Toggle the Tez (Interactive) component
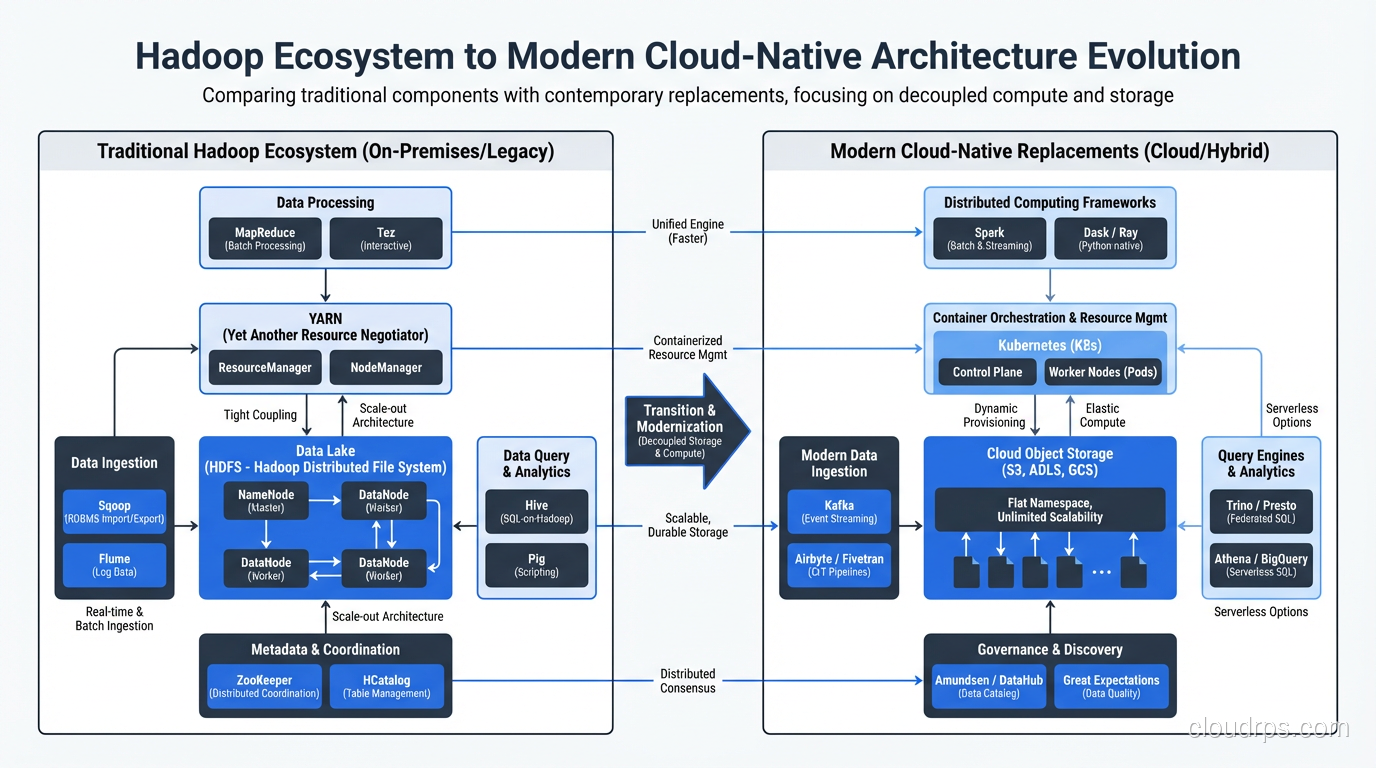The height and width of the screenshot is (768, 1376). 386,238
